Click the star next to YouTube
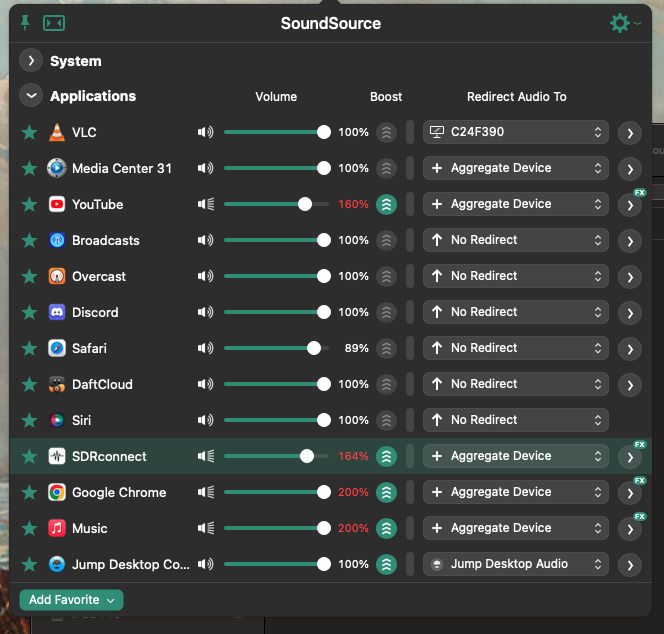 click(x=29, y=204)
